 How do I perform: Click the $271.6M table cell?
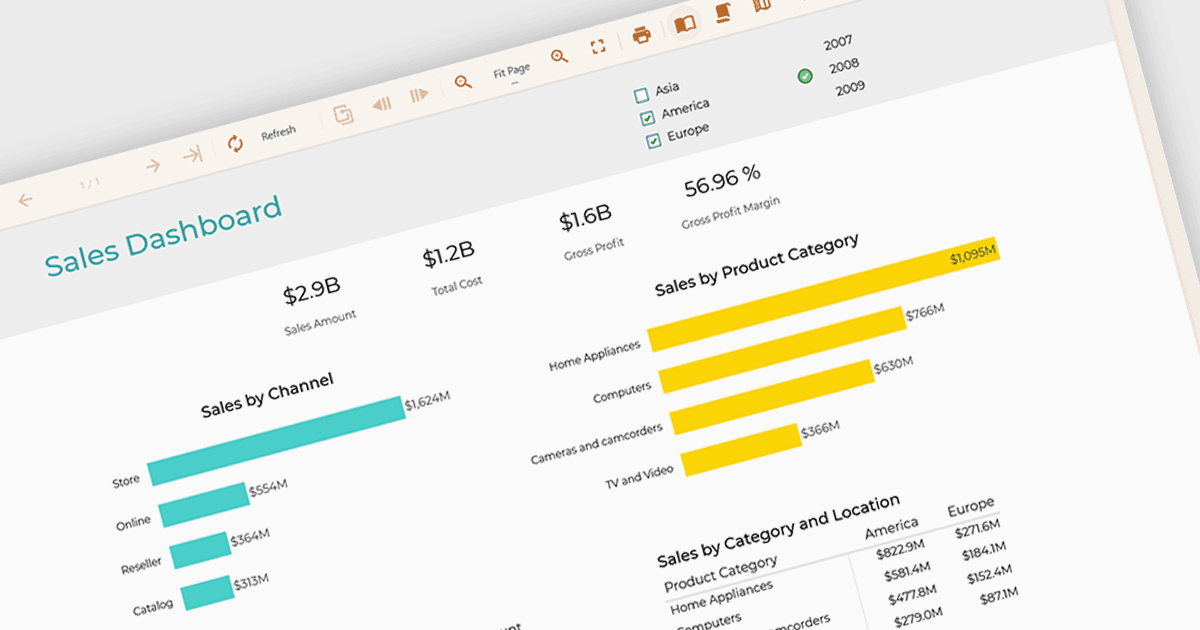pyautogui.click(x=977, y=530)
